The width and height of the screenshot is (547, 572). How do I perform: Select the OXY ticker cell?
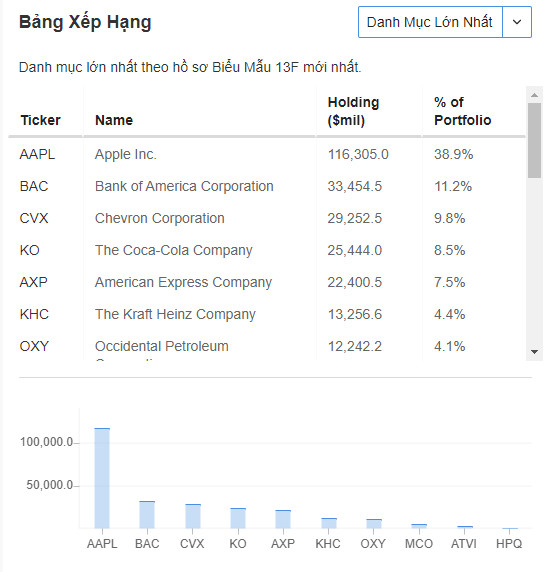34,346
